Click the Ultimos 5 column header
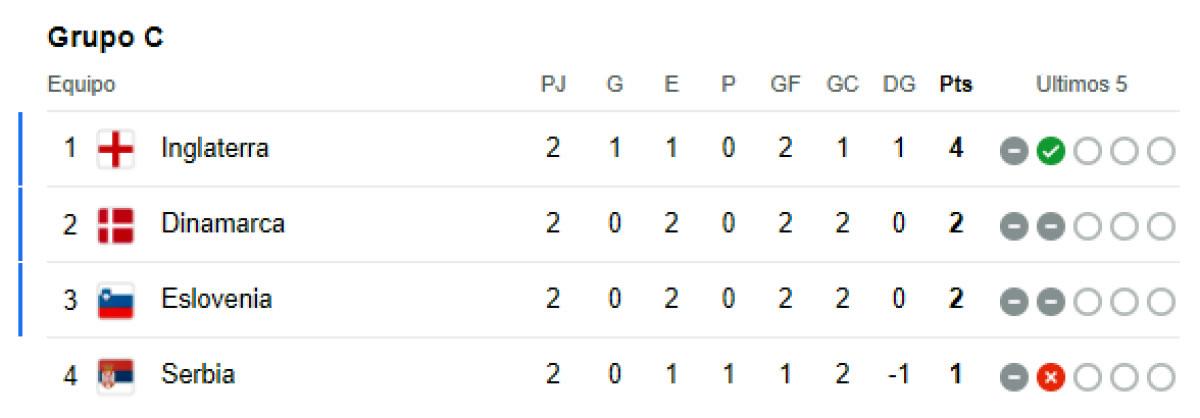The image size is (1200, 418). (x=1081, y=85)
